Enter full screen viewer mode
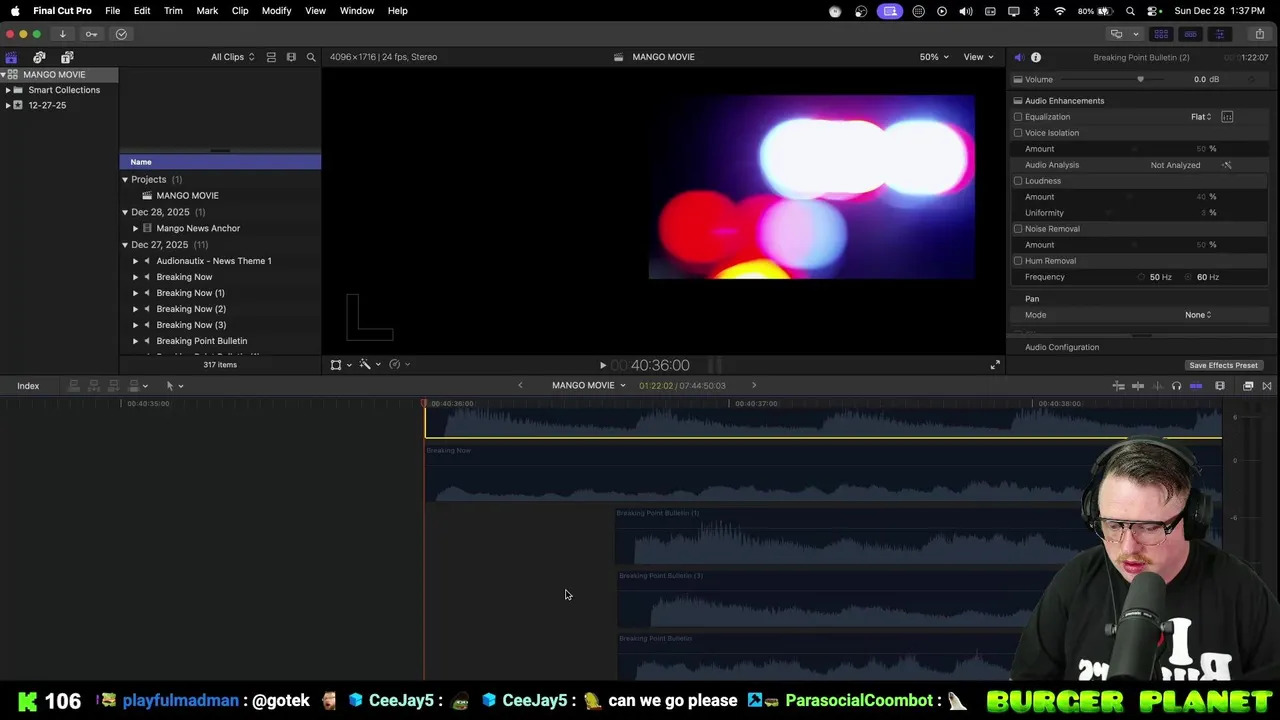1280x720 pixels. (995, 365)
